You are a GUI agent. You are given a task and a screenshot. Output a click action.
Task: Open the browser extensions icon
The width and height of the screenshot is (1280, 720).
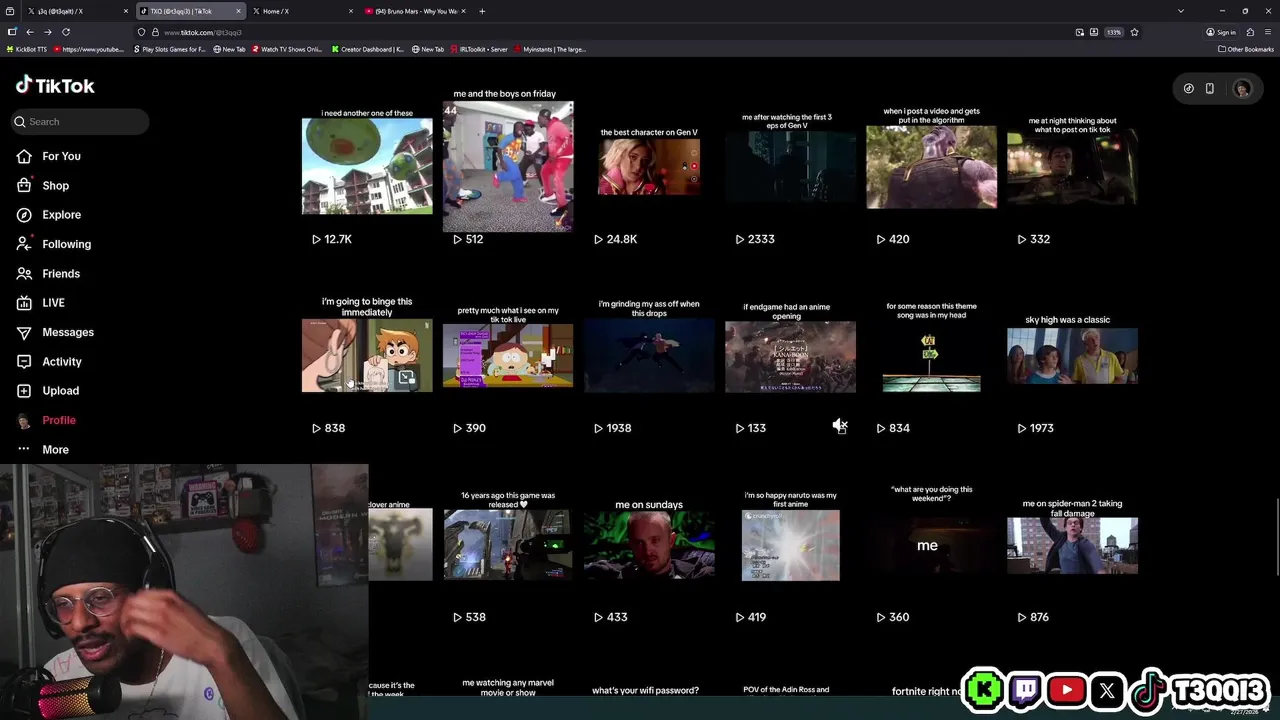[x=1250, y=32]
